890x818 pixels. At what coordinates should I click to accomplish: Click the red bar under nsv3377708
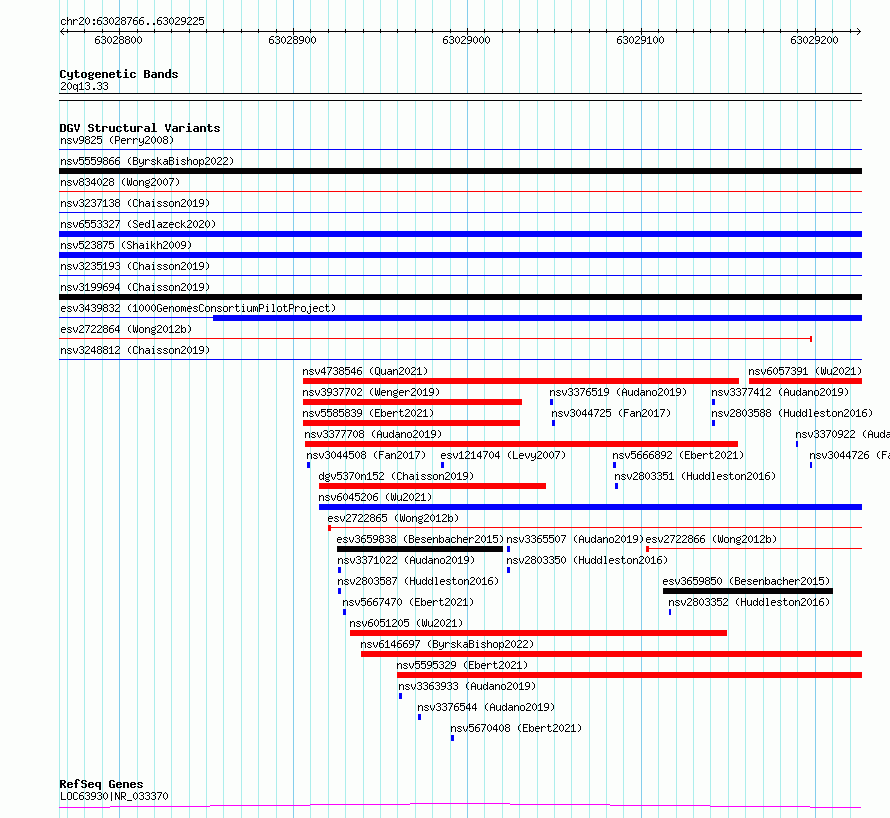click(522, 444)
